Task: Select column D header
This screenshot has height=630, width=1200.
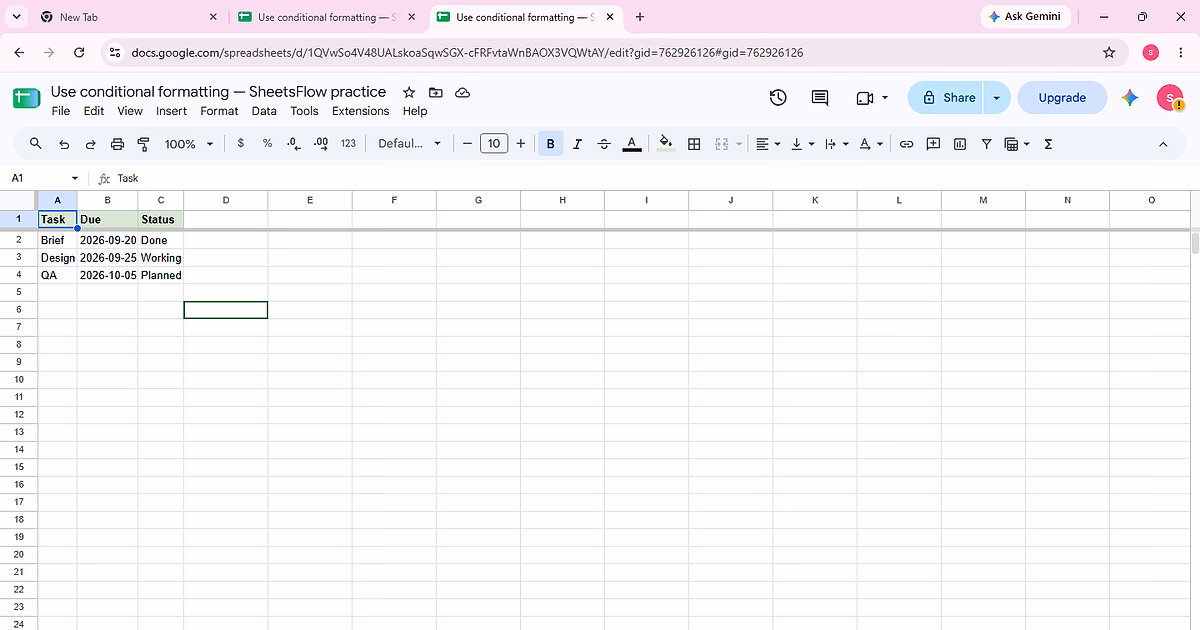Action: point(226,200)
